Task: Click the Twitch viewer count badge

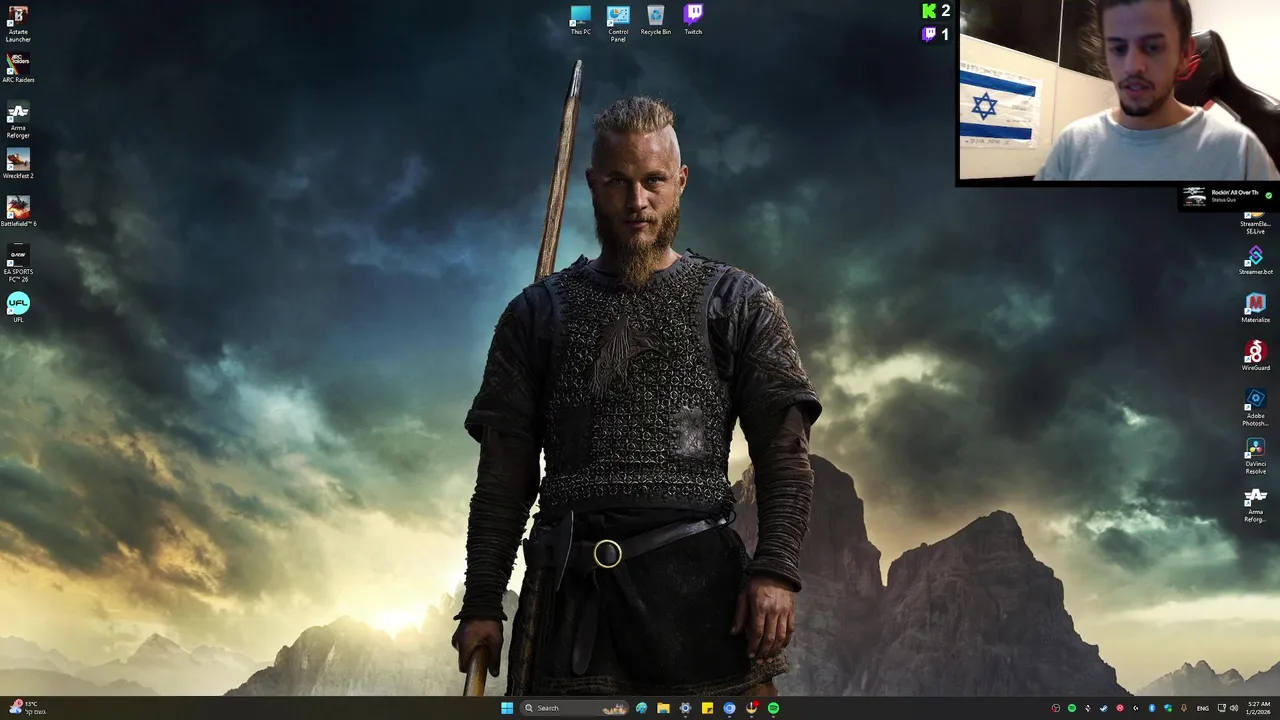Action: pyautogui.click(x=936, y=34)
